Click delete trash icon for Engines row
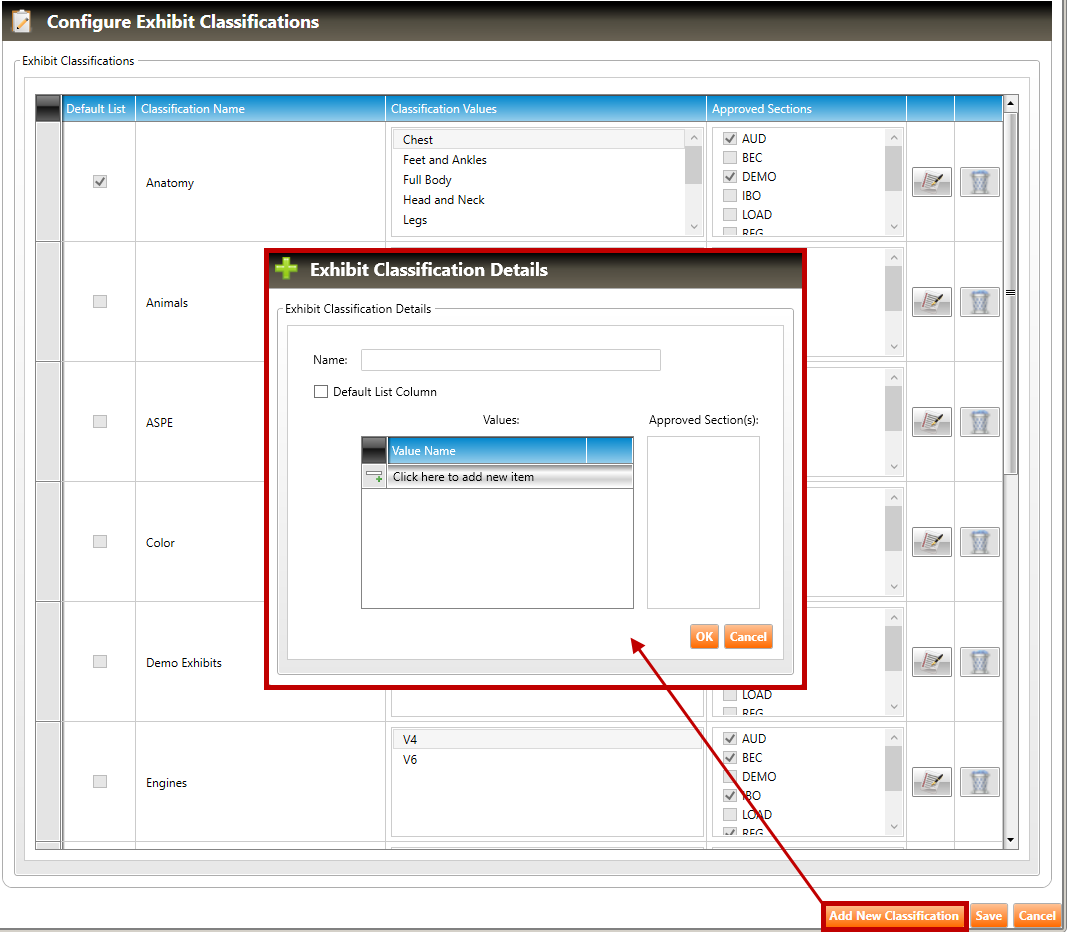The height and width of the screenshot is (932, 1070). [x=979, y=782]
